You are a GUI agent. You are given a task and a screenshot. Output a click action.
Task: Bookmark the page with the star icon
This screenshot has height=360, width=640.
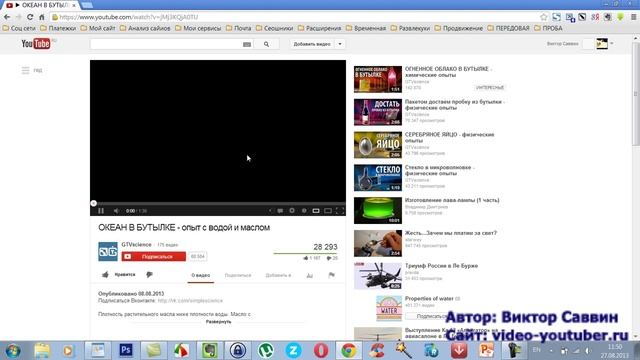(x=543, y=17)
